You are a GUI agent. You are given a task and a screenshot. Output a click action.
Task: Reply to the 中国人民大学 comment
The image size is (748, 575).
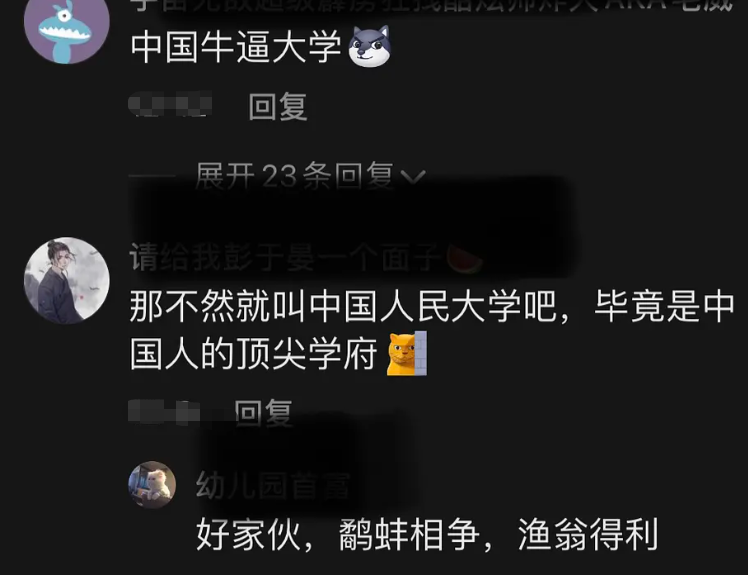tap(263, 412)
